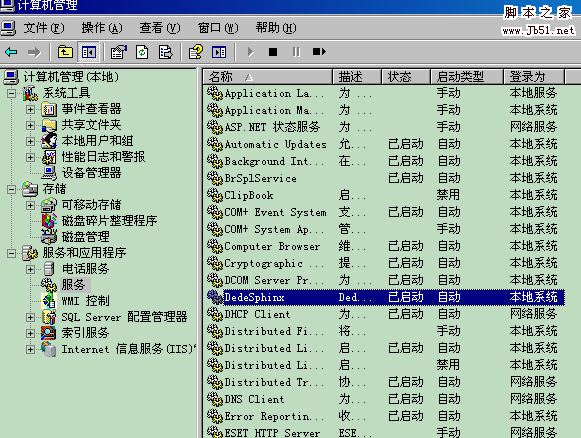Image resolution: width=581 pixels, height=438 pixels.
Task: Sort by the 启动类型 column header
Action: tap(467, 77)
